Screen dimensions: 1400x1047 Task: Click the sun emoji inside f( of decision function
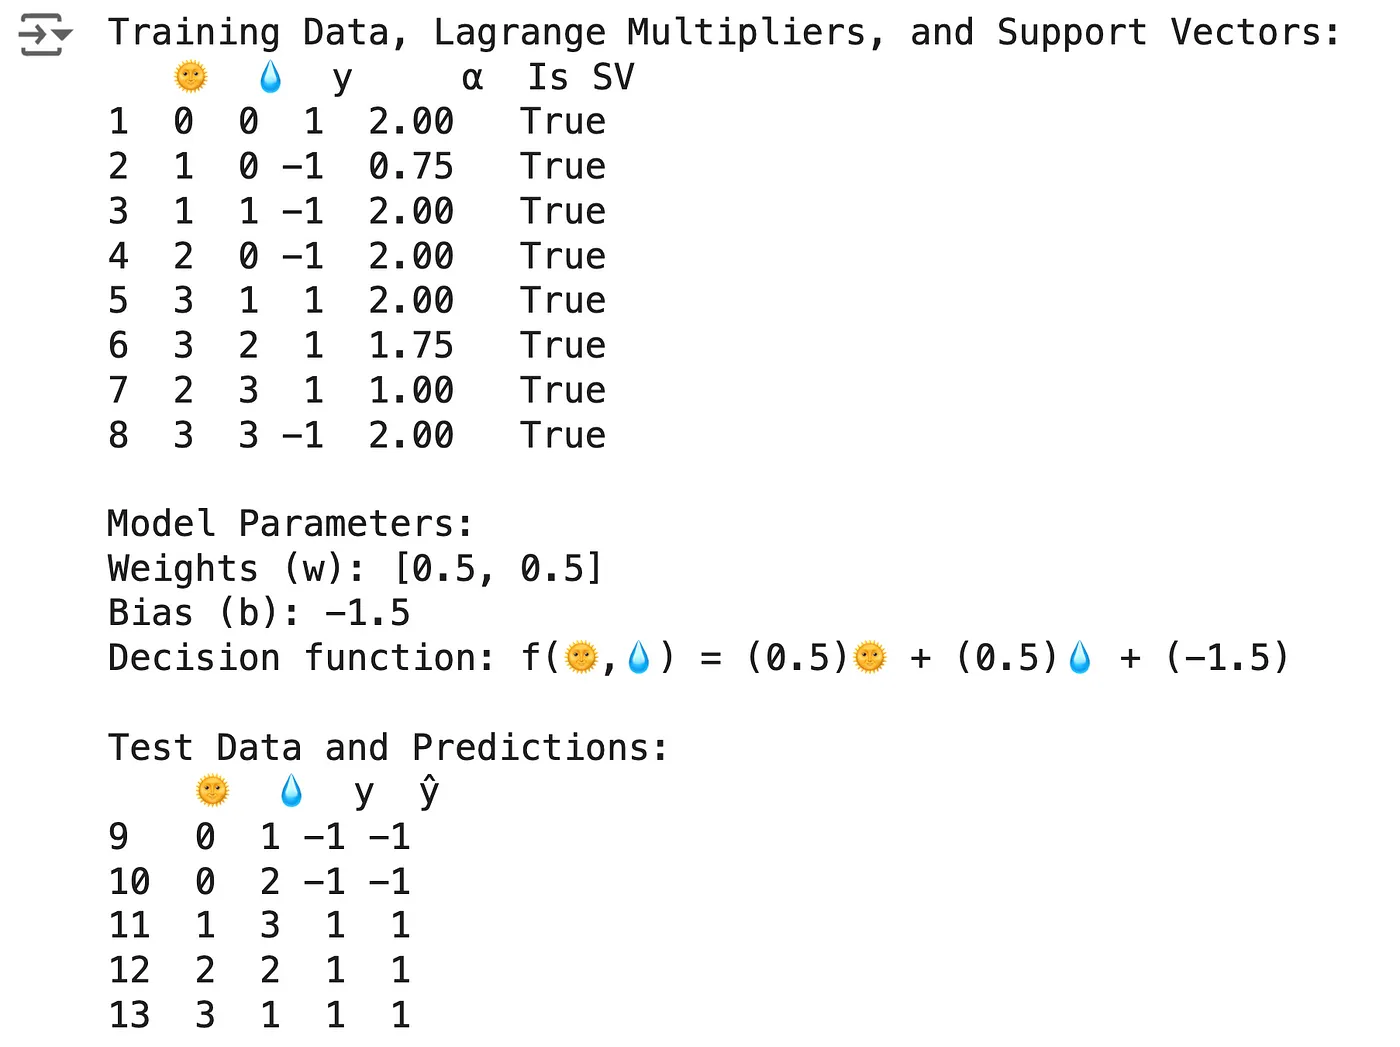point(581,657)
